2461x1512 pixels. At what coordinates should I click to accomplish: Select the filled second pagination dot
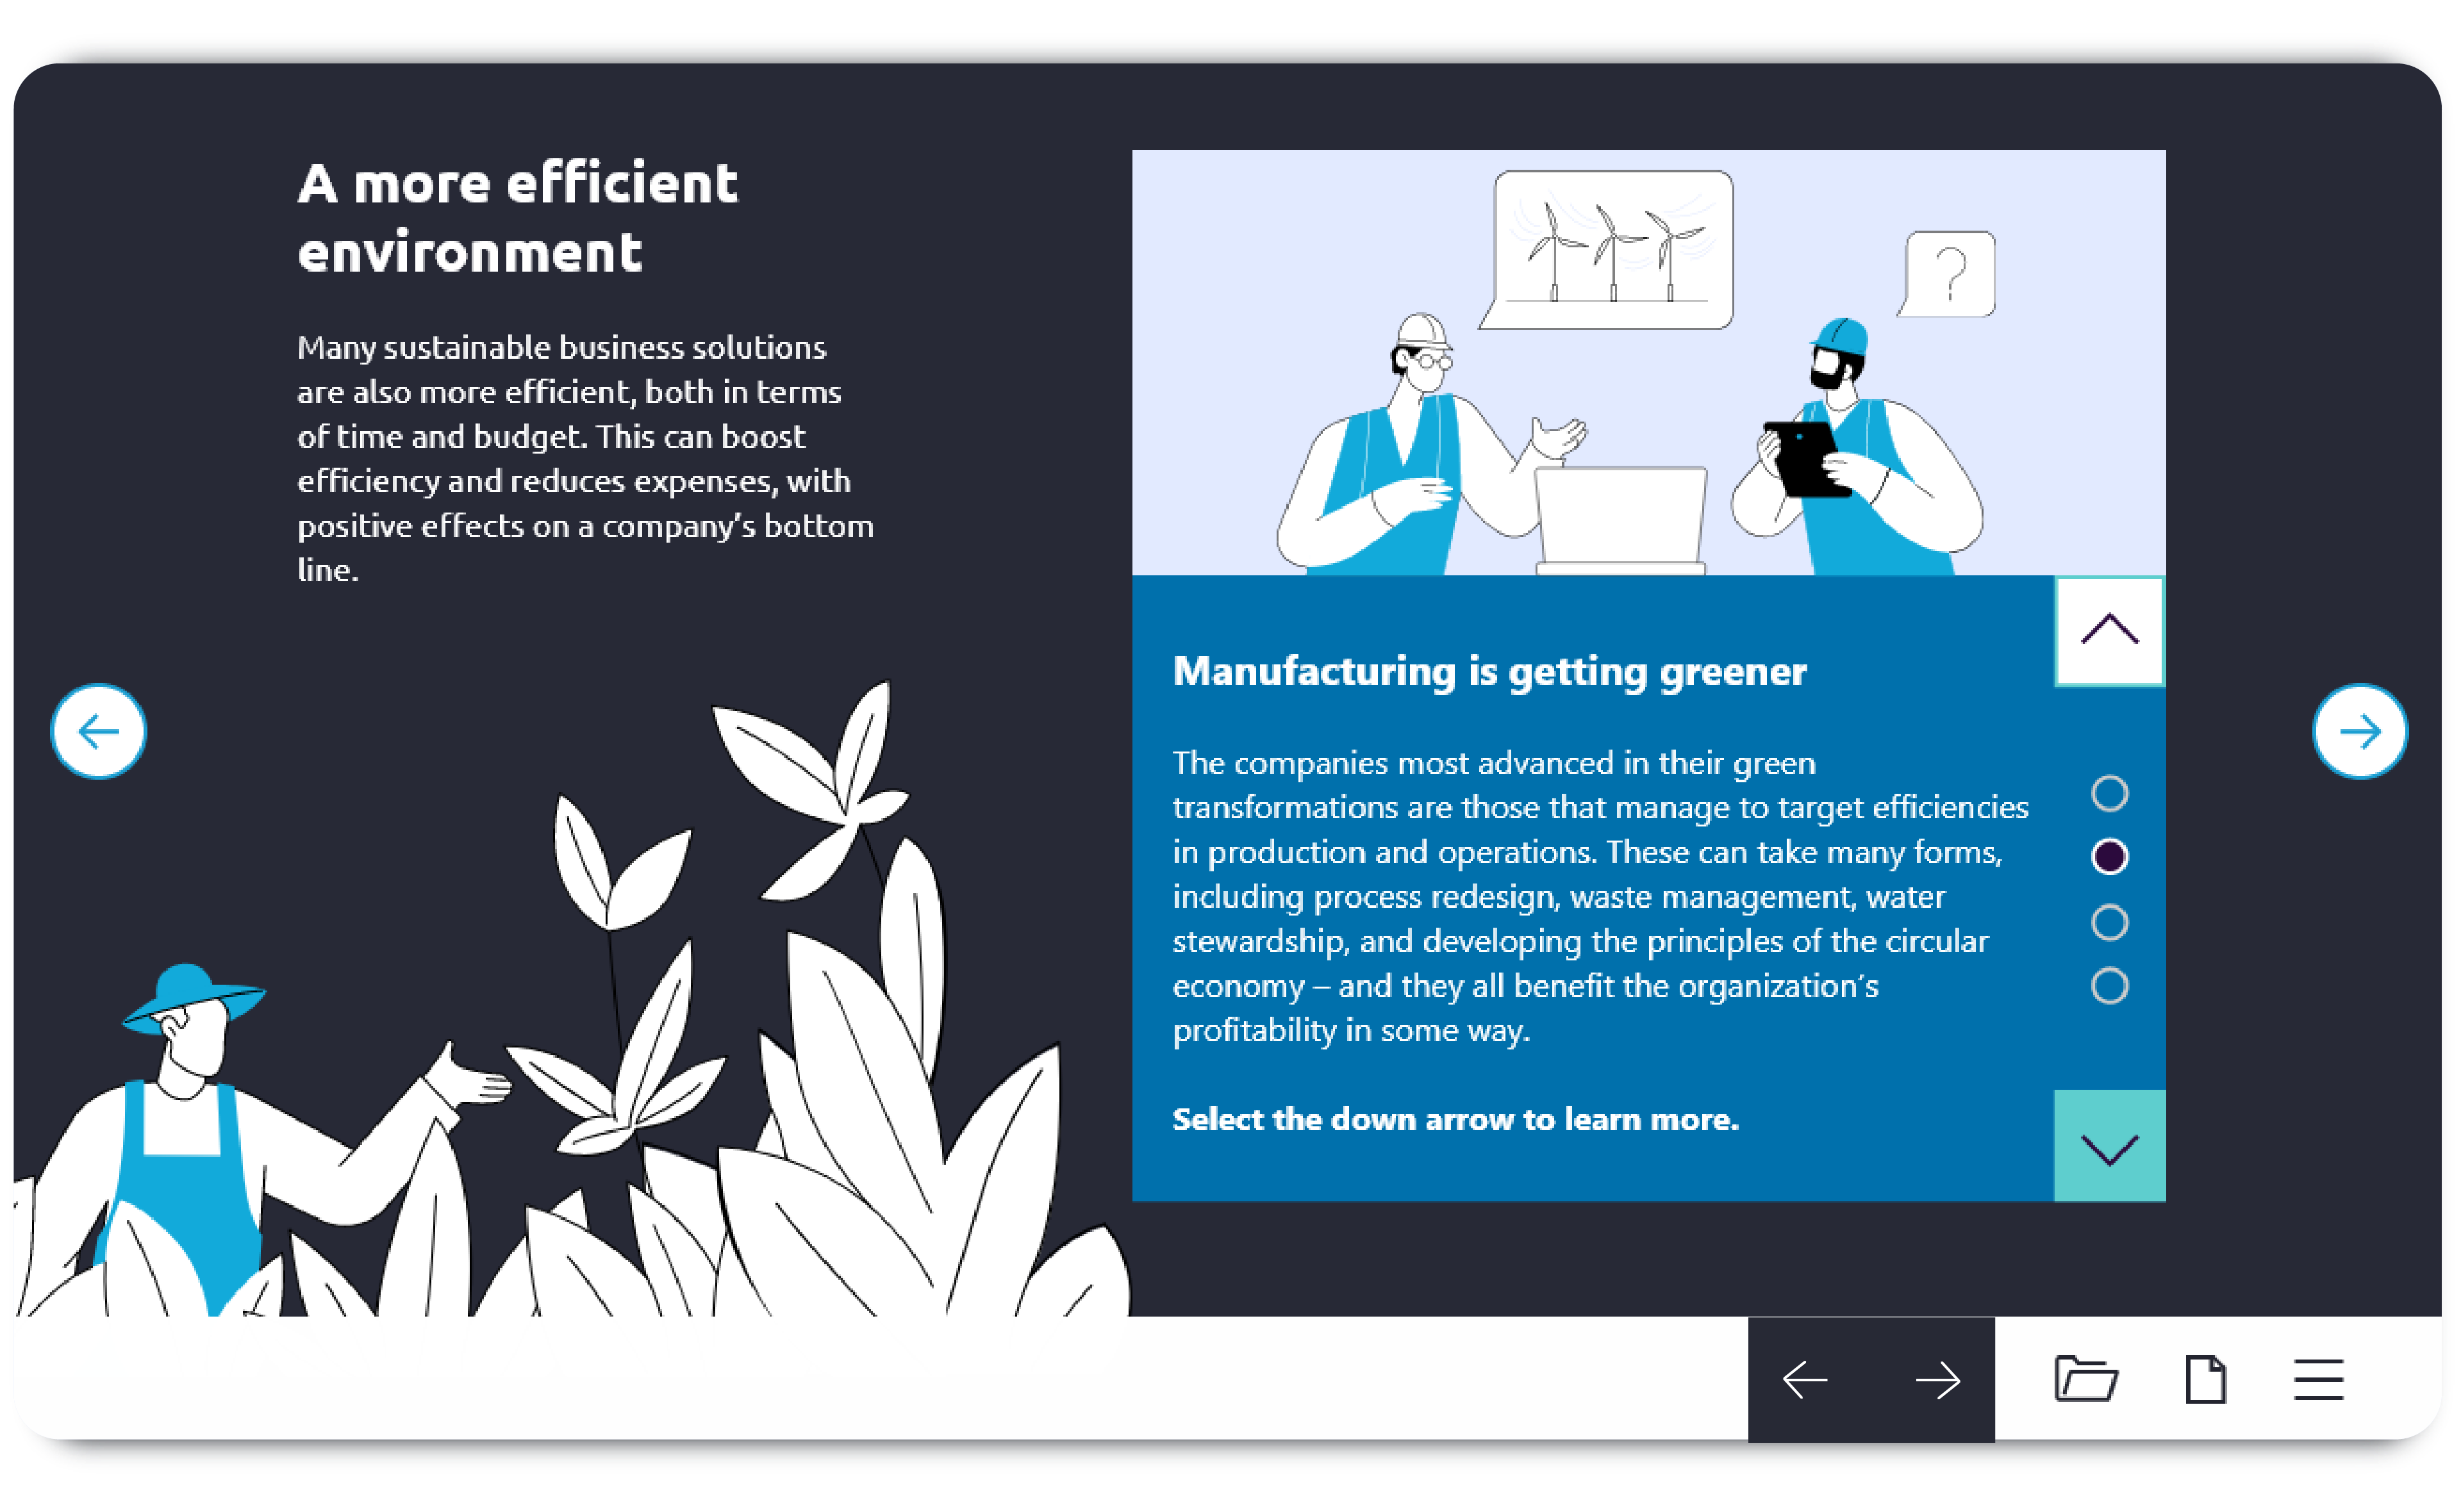pos(2109,856)
